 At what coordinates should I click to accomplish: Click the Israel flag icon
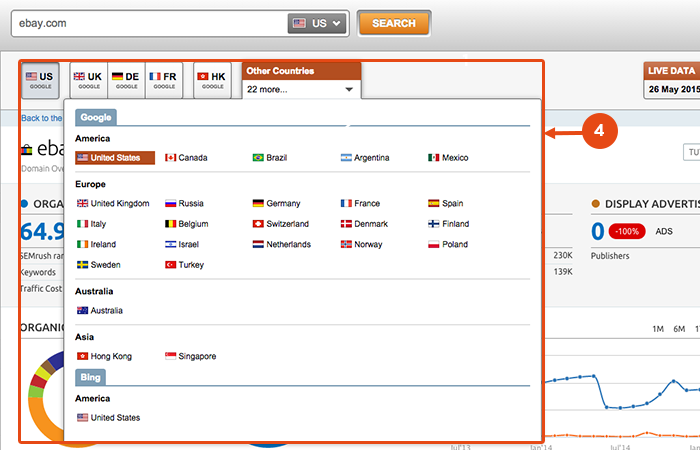(170, 244)
